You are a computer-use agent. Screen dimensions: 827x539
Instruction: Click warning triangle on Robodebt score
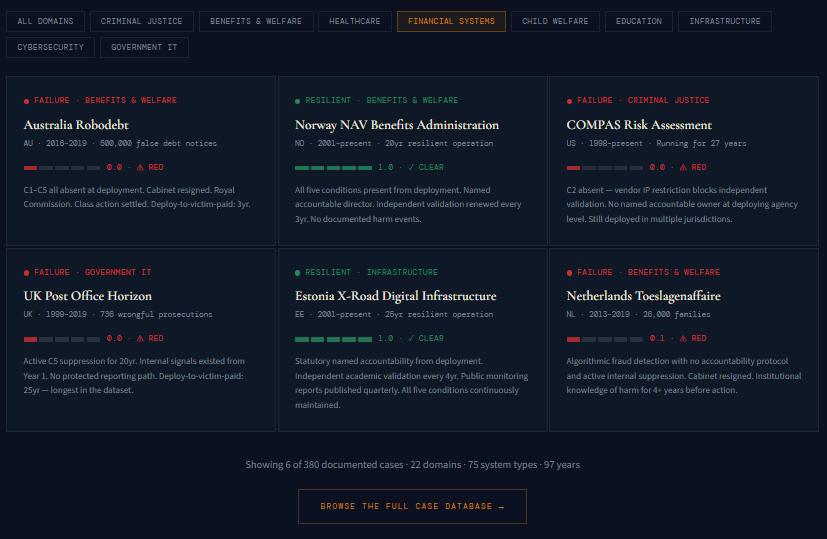140,167
